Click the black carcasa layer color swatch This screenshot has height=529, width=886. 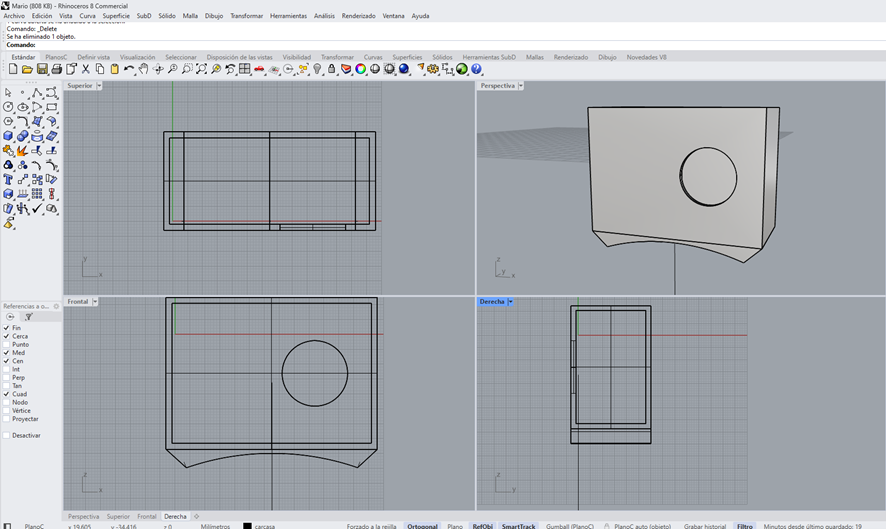pos(247,526)
